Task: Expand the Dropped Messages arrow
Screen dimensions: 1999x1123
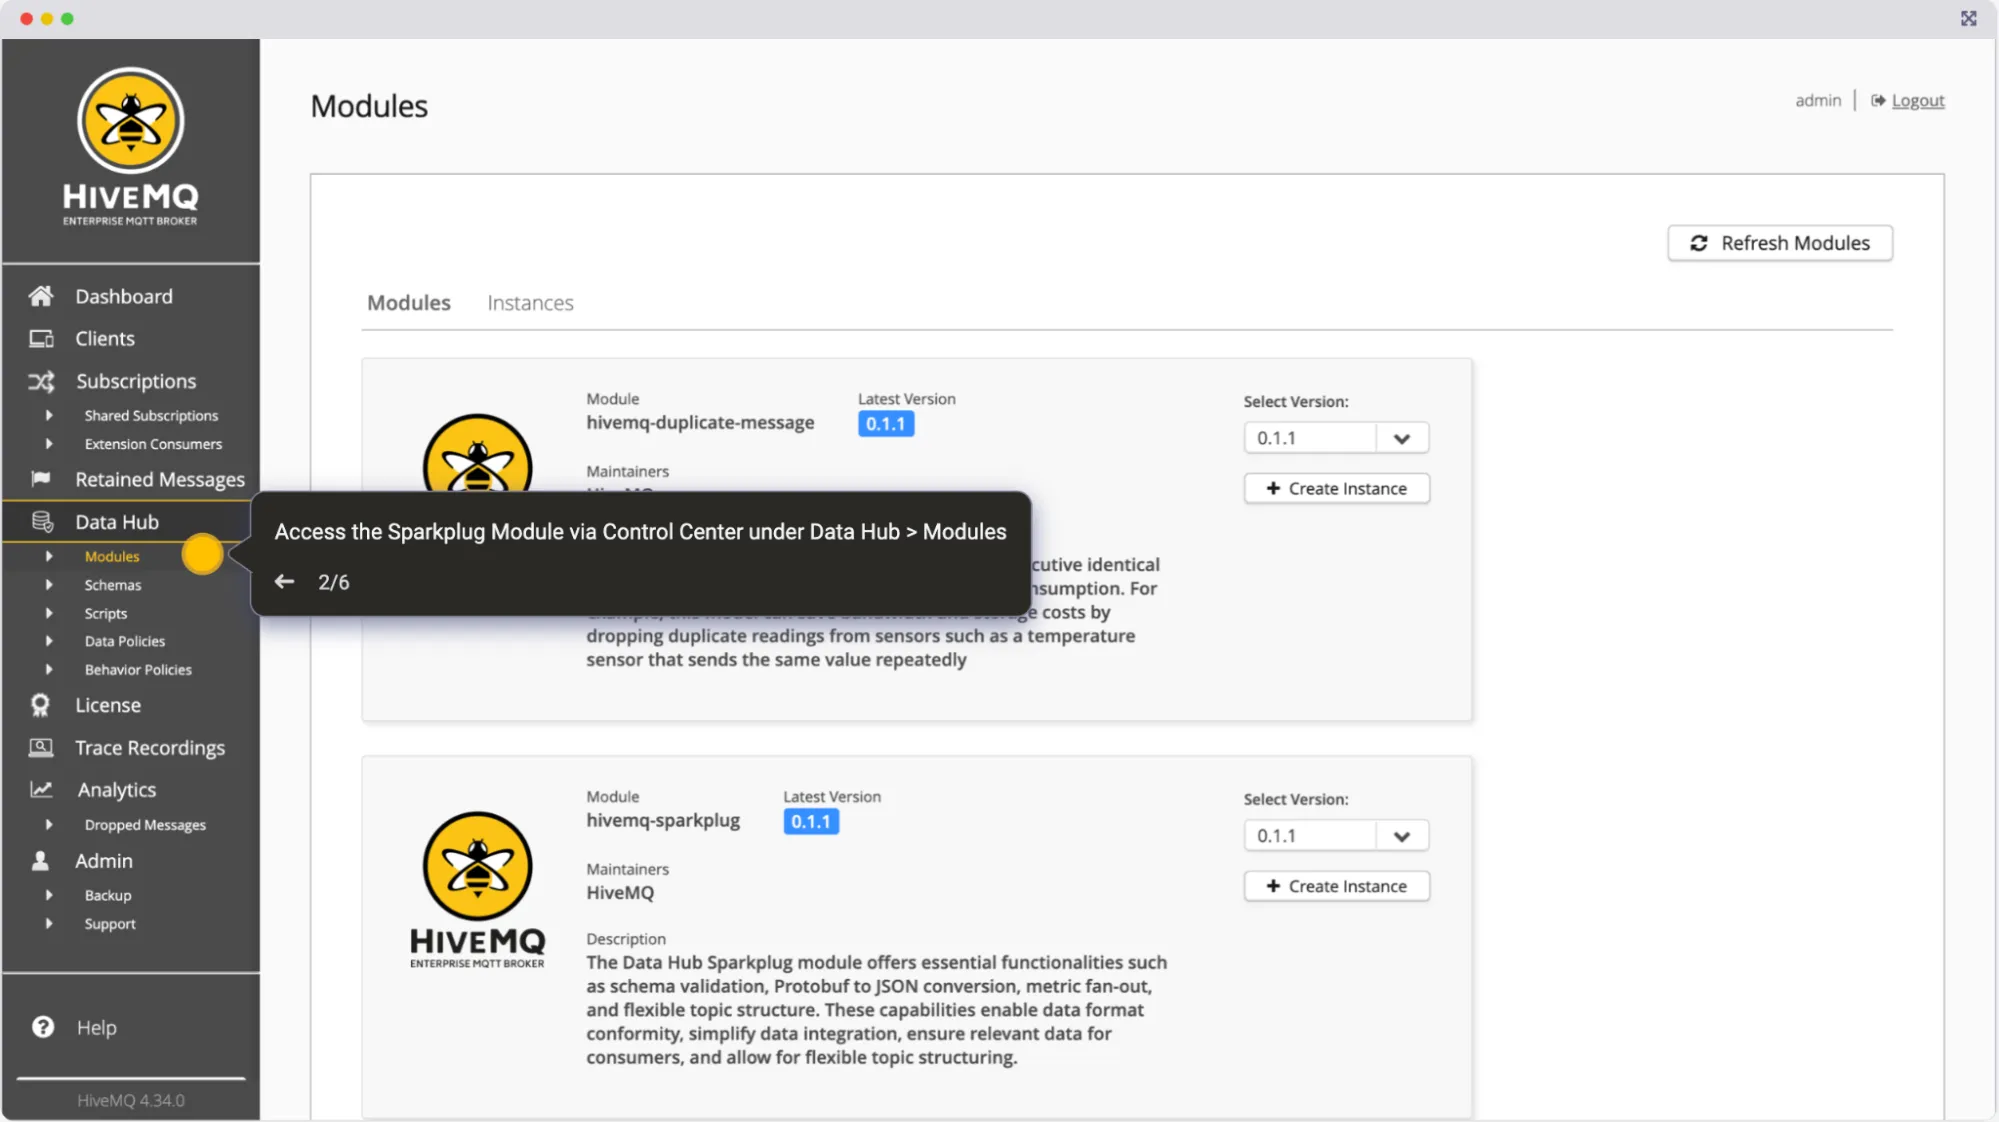Action: (x=48, y=825)
